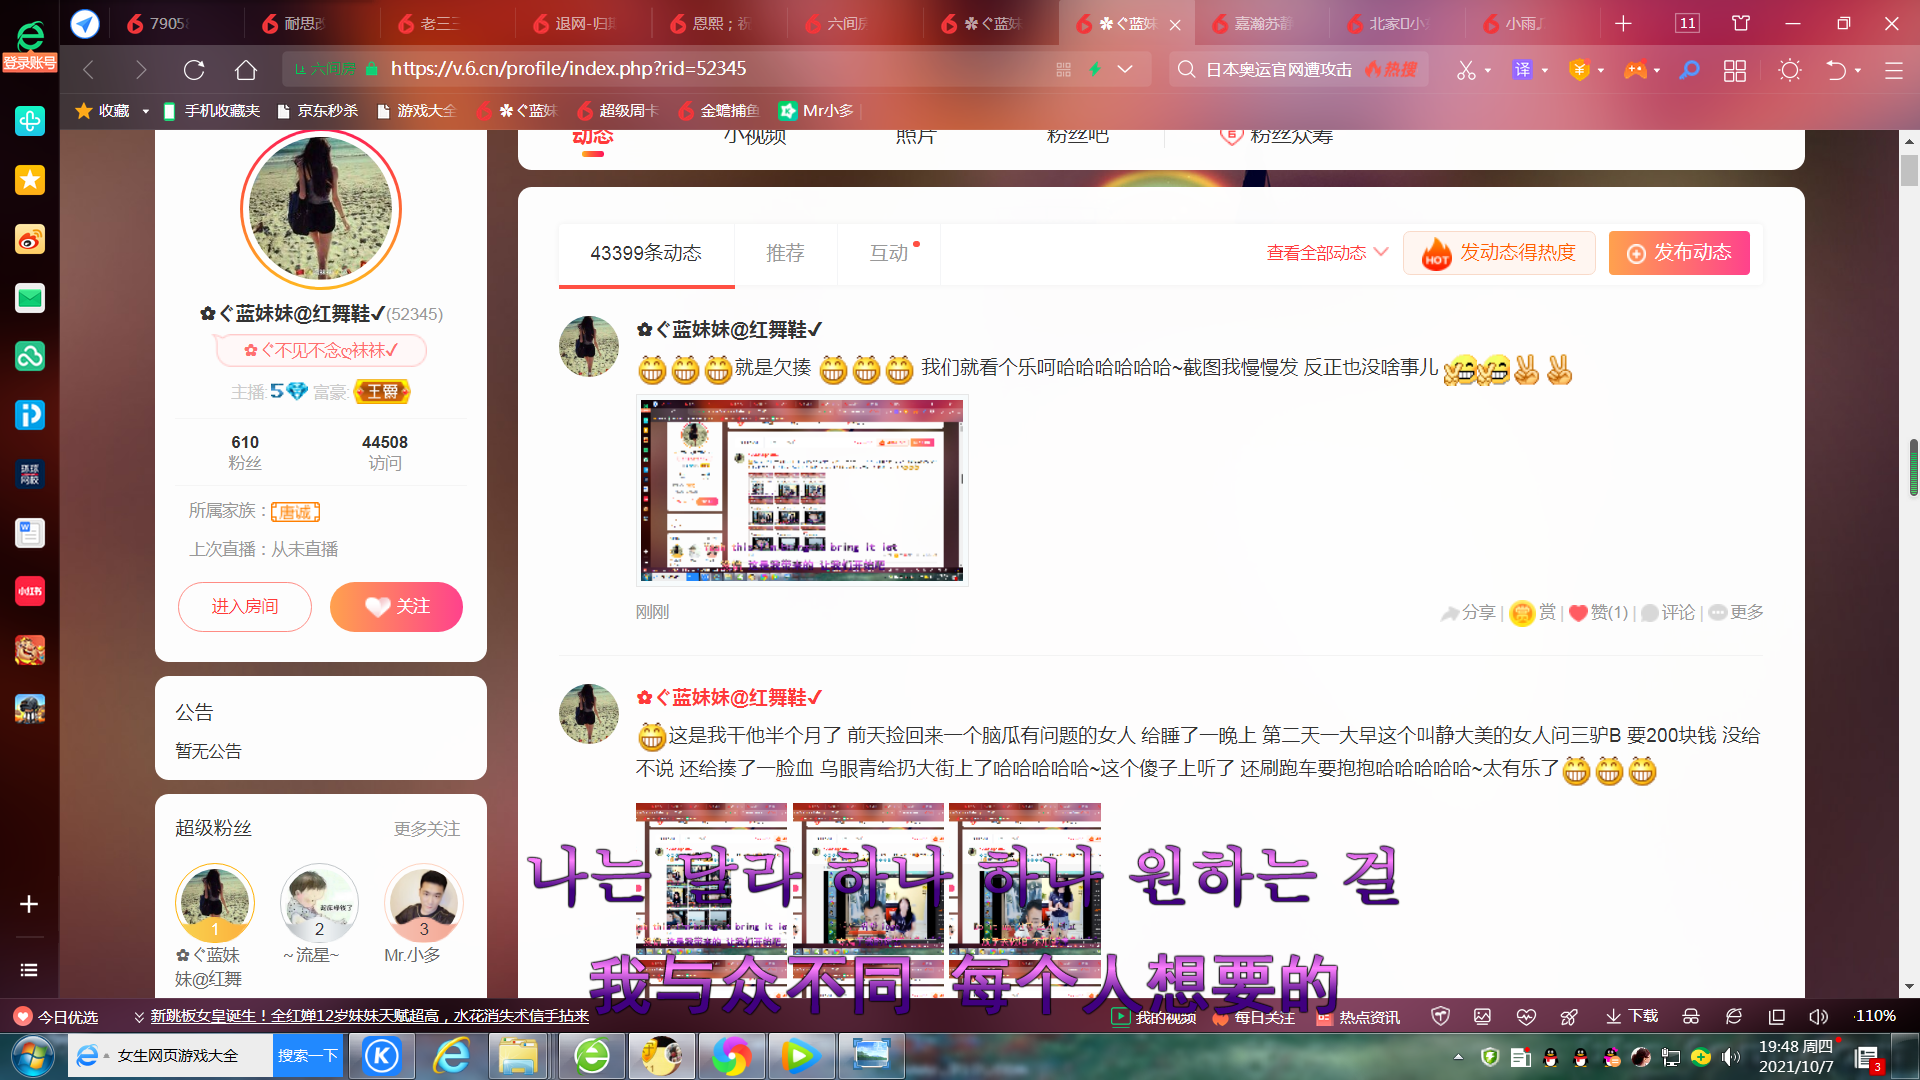Click the 发布动态 button

coord(1679,253)
